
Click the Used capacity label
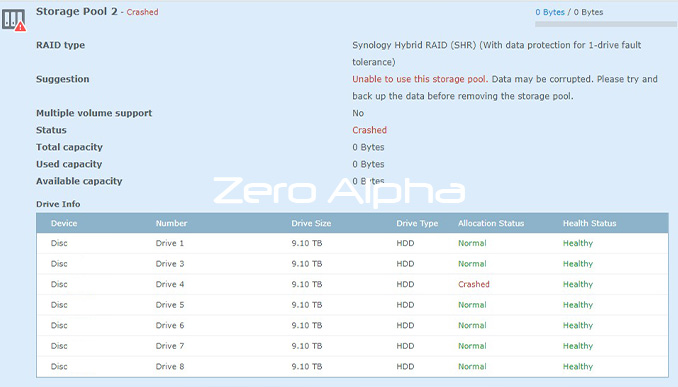tap(69, 164)
